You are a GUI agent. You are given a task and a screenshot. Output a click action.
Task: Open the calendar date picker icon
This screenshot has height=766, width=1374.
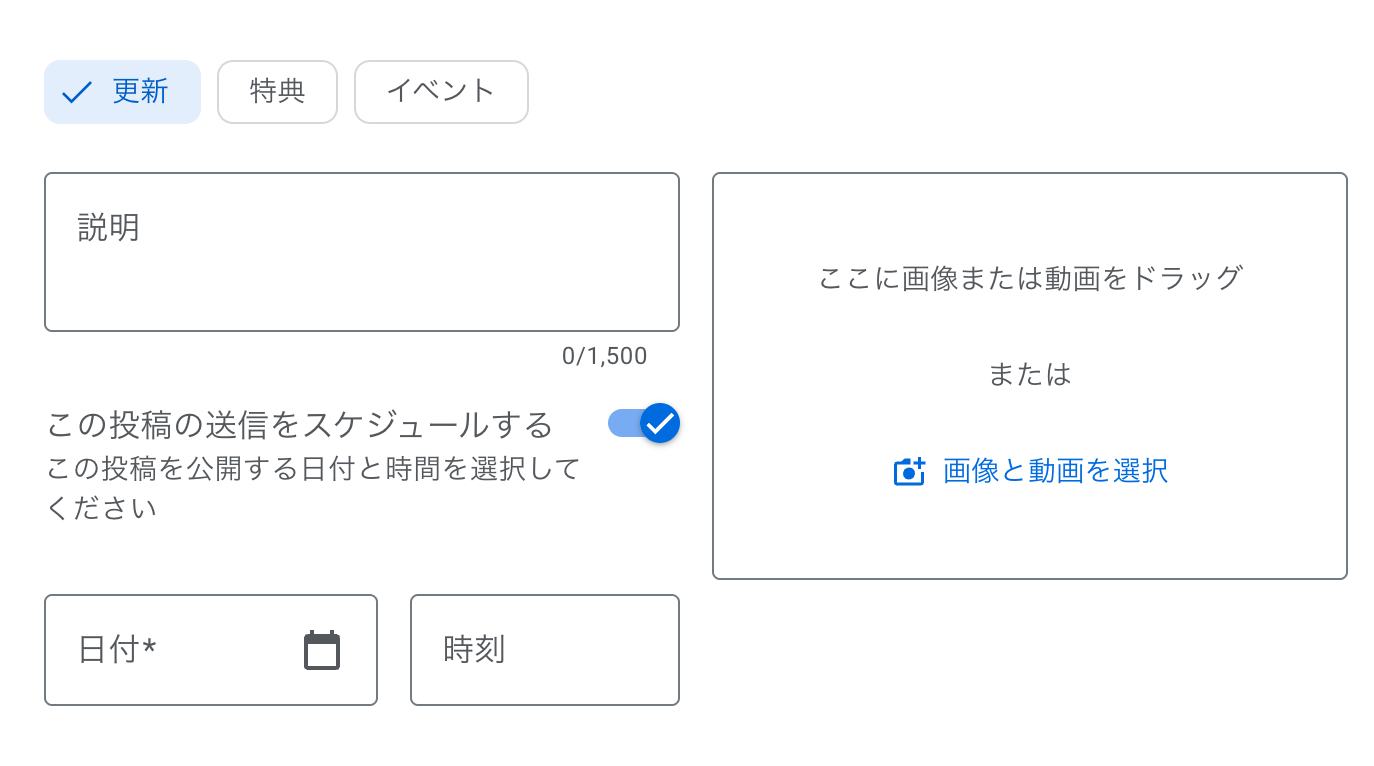point(322,651)
